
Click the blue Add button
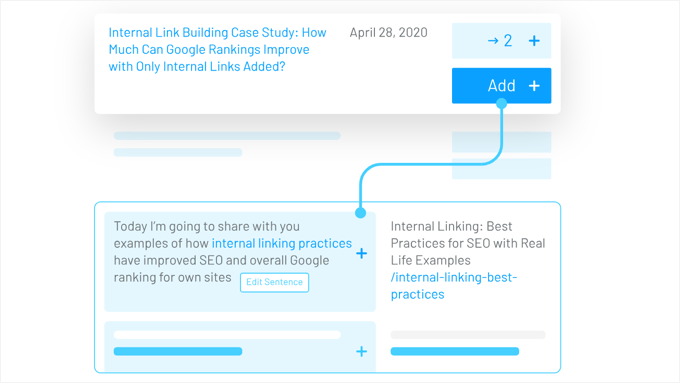point(501,85)
